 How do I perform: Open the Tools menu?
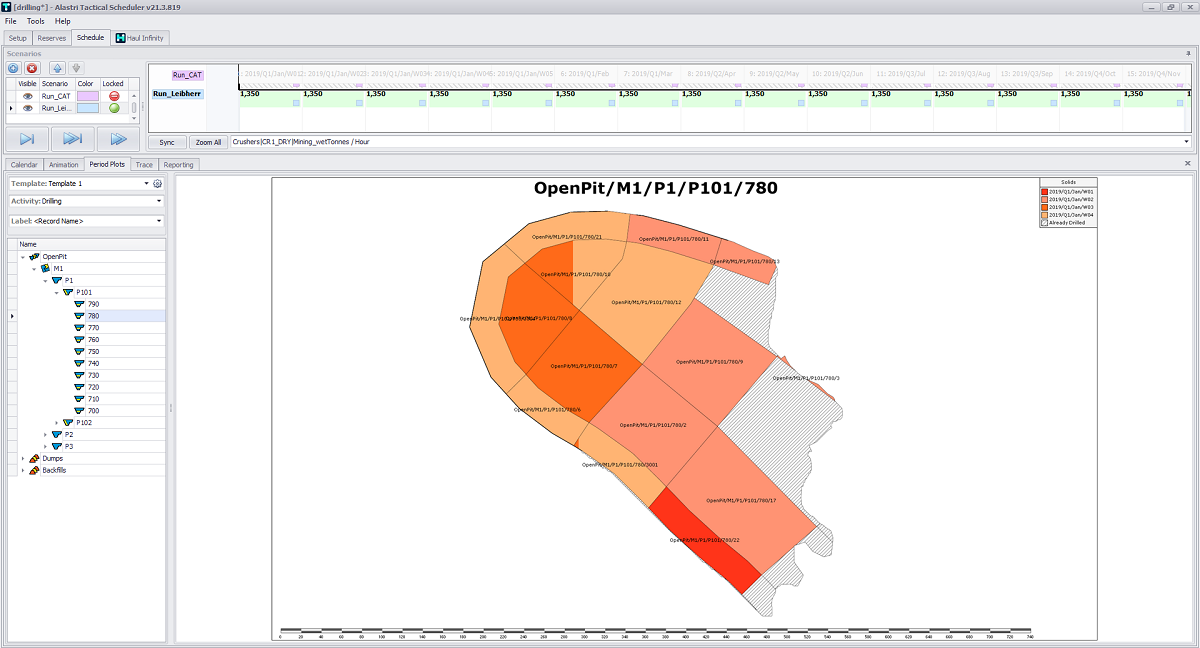tap(36, 21)
